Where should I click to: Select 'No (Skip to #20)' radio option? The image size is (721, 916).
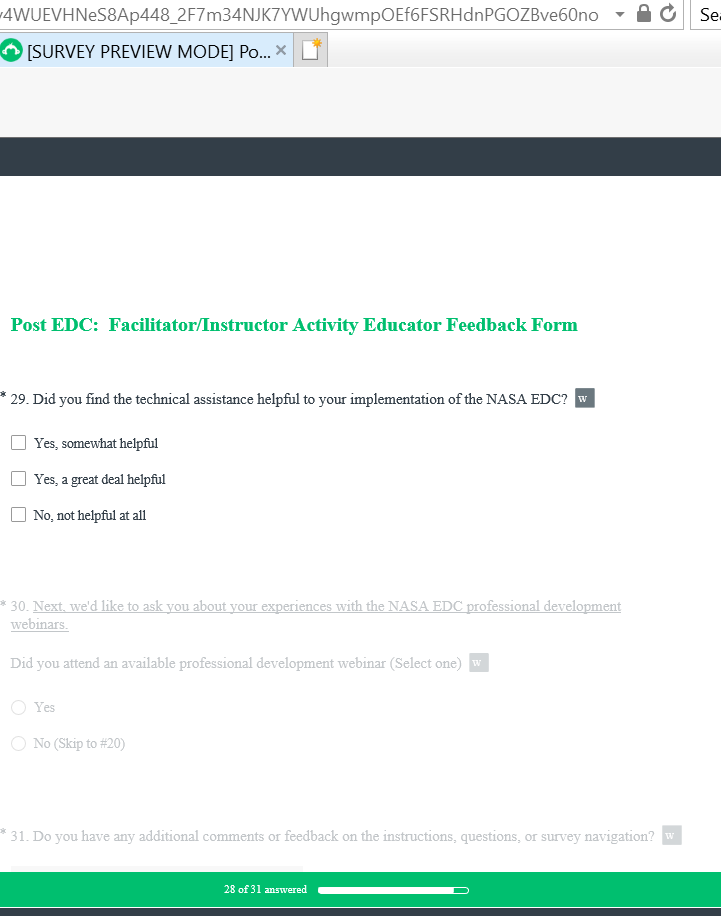(x=18, y=743)
